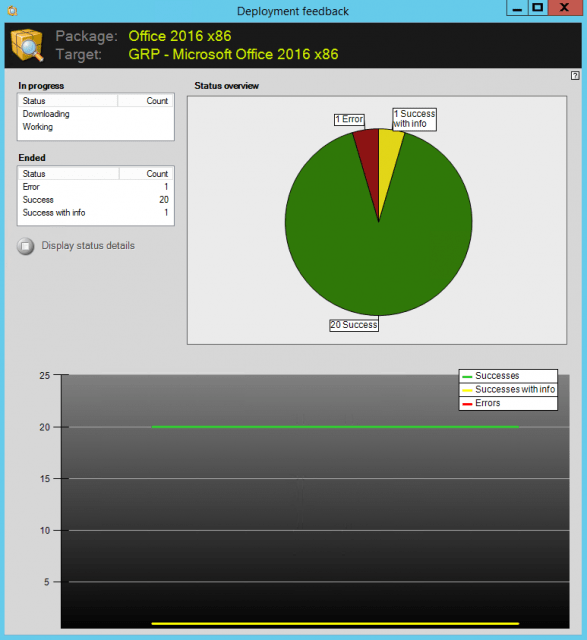Click the Ended Count column header

point(146,173)
